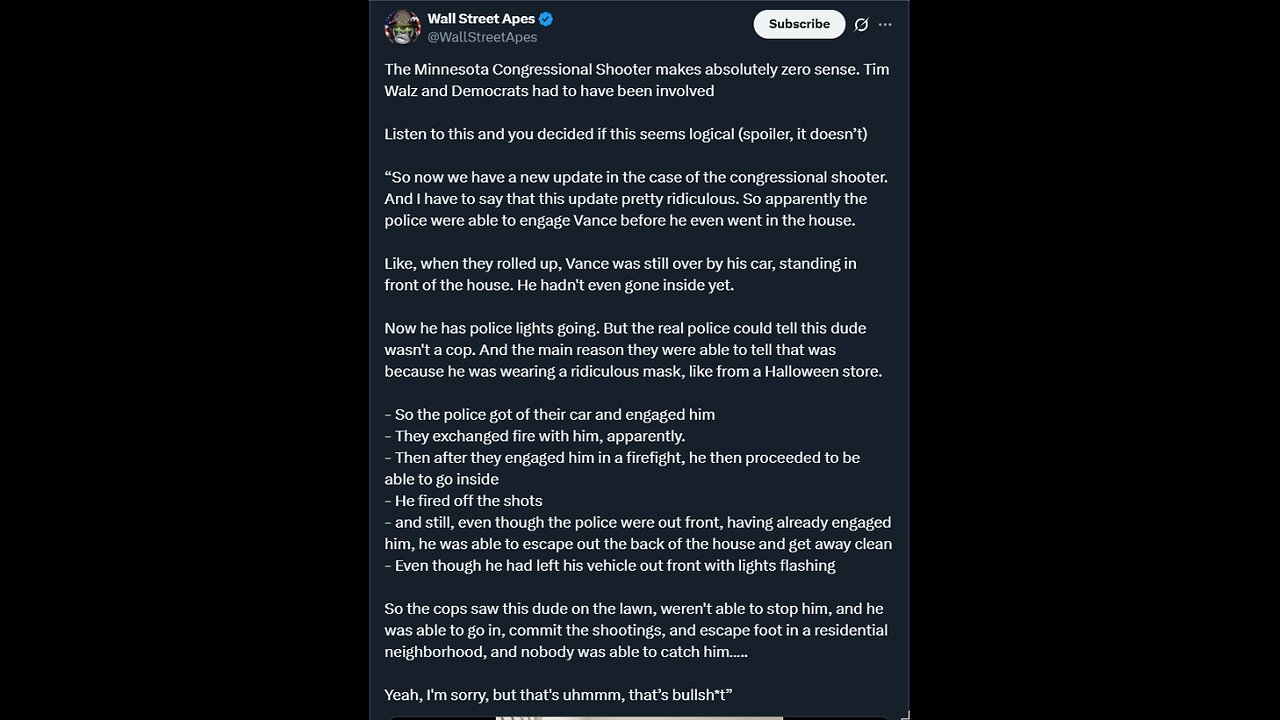1280x720 pixels.
Task: Click the Wall Street Apes profile avatar
Action: 402,27
